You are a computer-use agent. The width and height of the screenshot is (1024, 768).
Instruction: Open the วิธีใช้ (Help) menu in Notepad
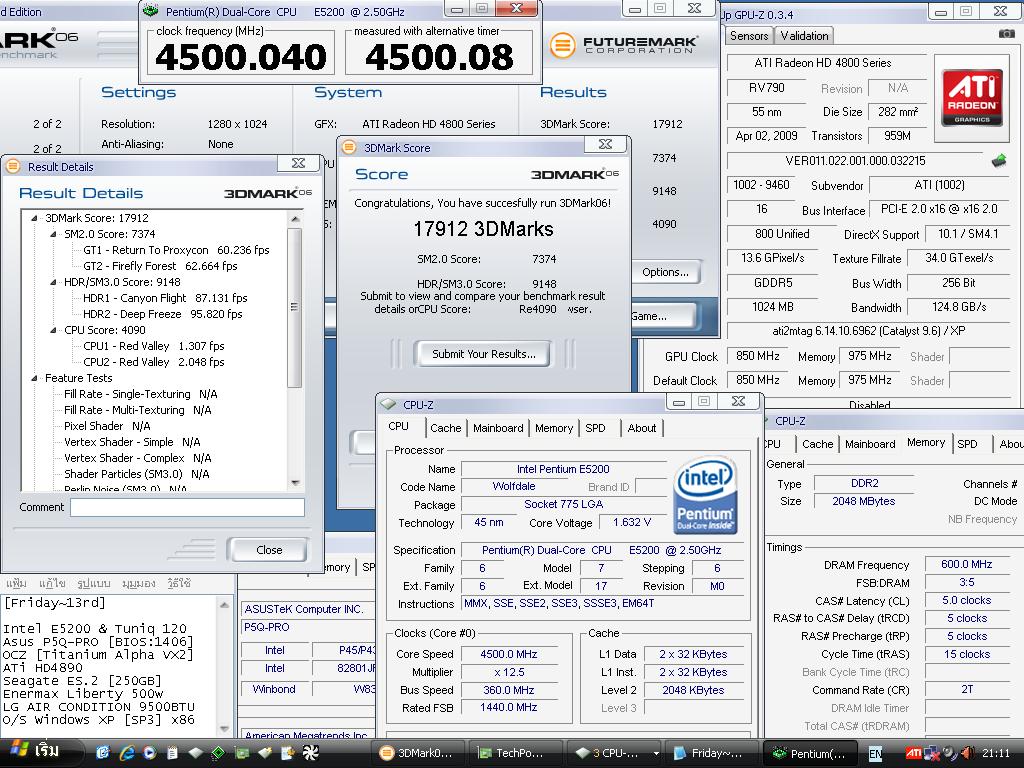point(178,583)
